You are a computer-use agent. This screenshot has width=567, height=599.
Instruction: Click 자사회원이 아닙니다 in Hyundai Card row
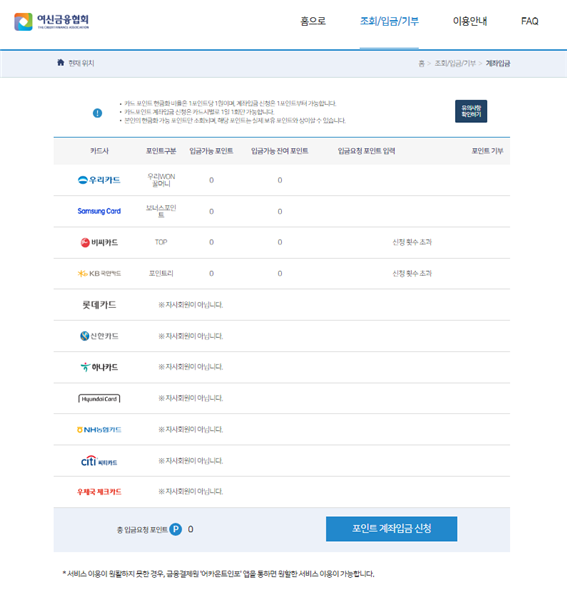[x=191, y=398]
